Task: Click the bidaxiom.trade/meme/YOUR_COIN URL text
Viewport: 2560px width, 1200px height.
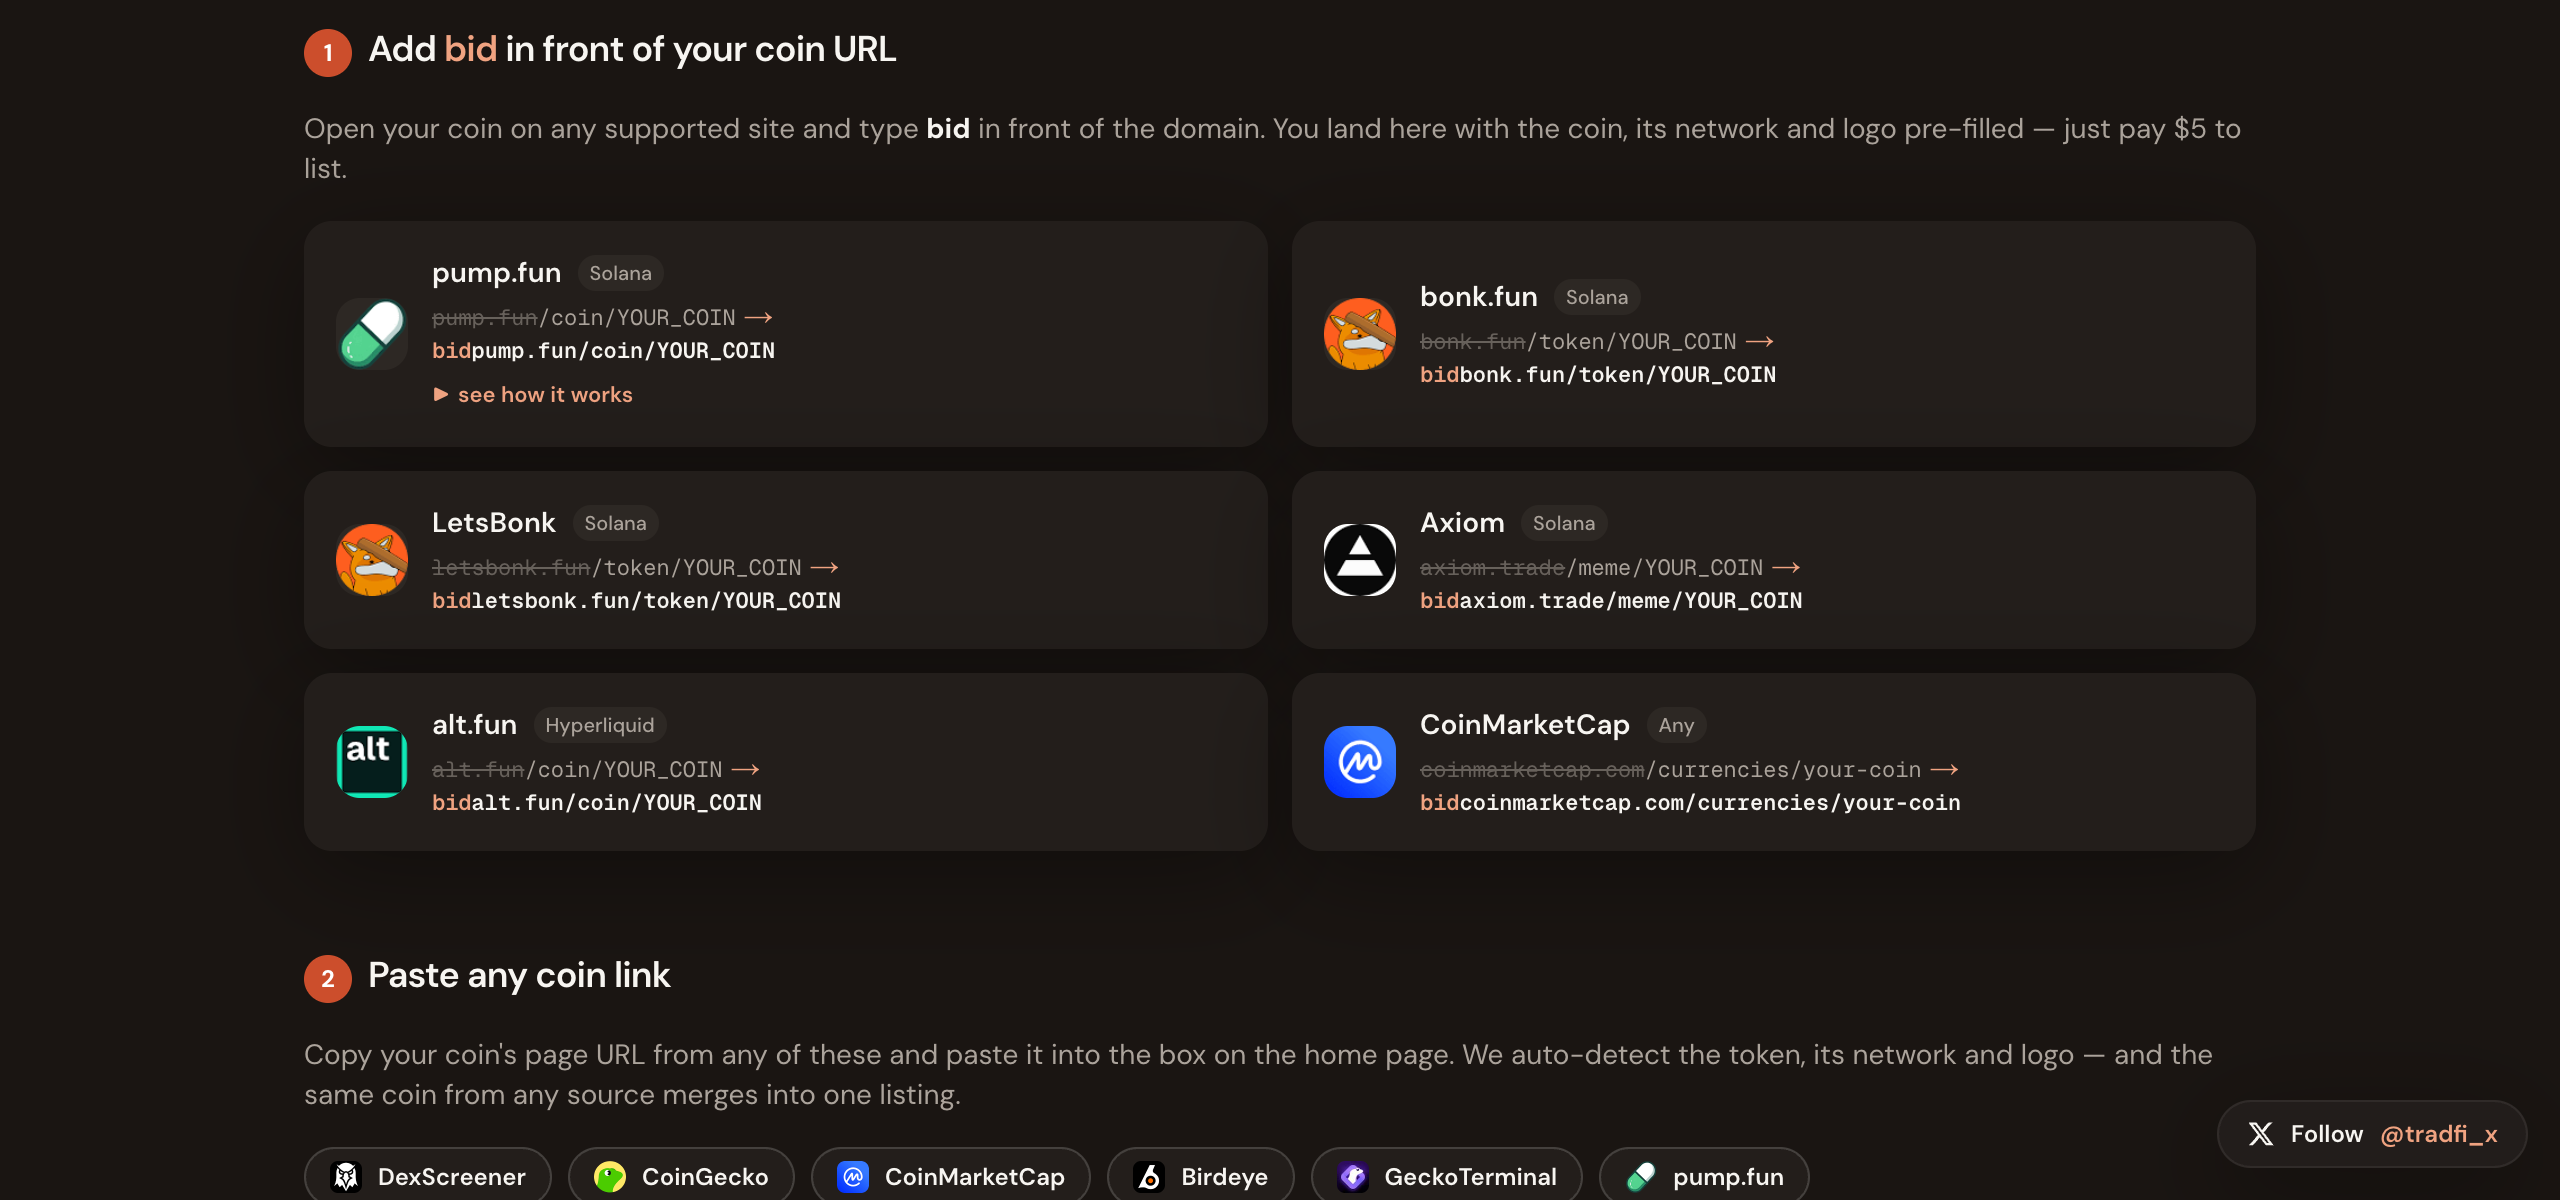Action: [1611, 601]
